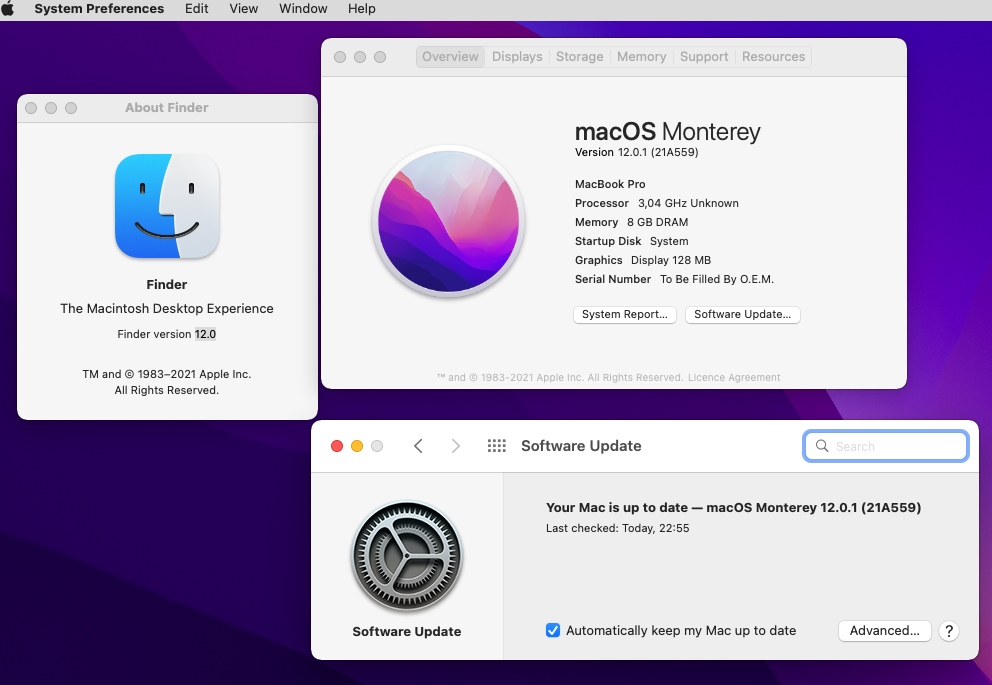
Task: Click the MacBook Pro model text
Action: click(x=610, y=184)
